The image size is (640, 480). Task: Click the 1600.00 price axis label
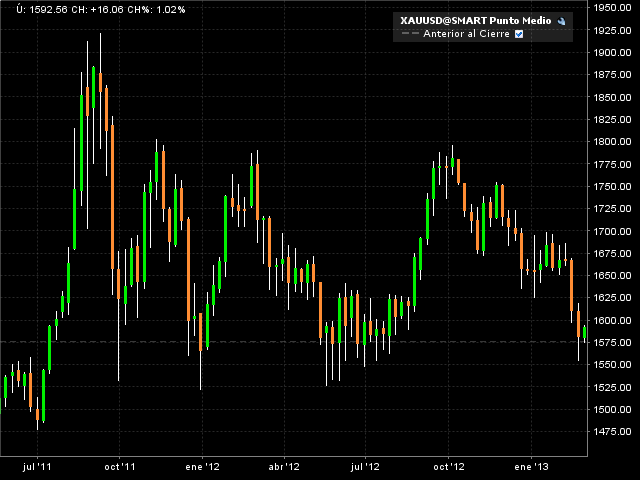(612, 320)
